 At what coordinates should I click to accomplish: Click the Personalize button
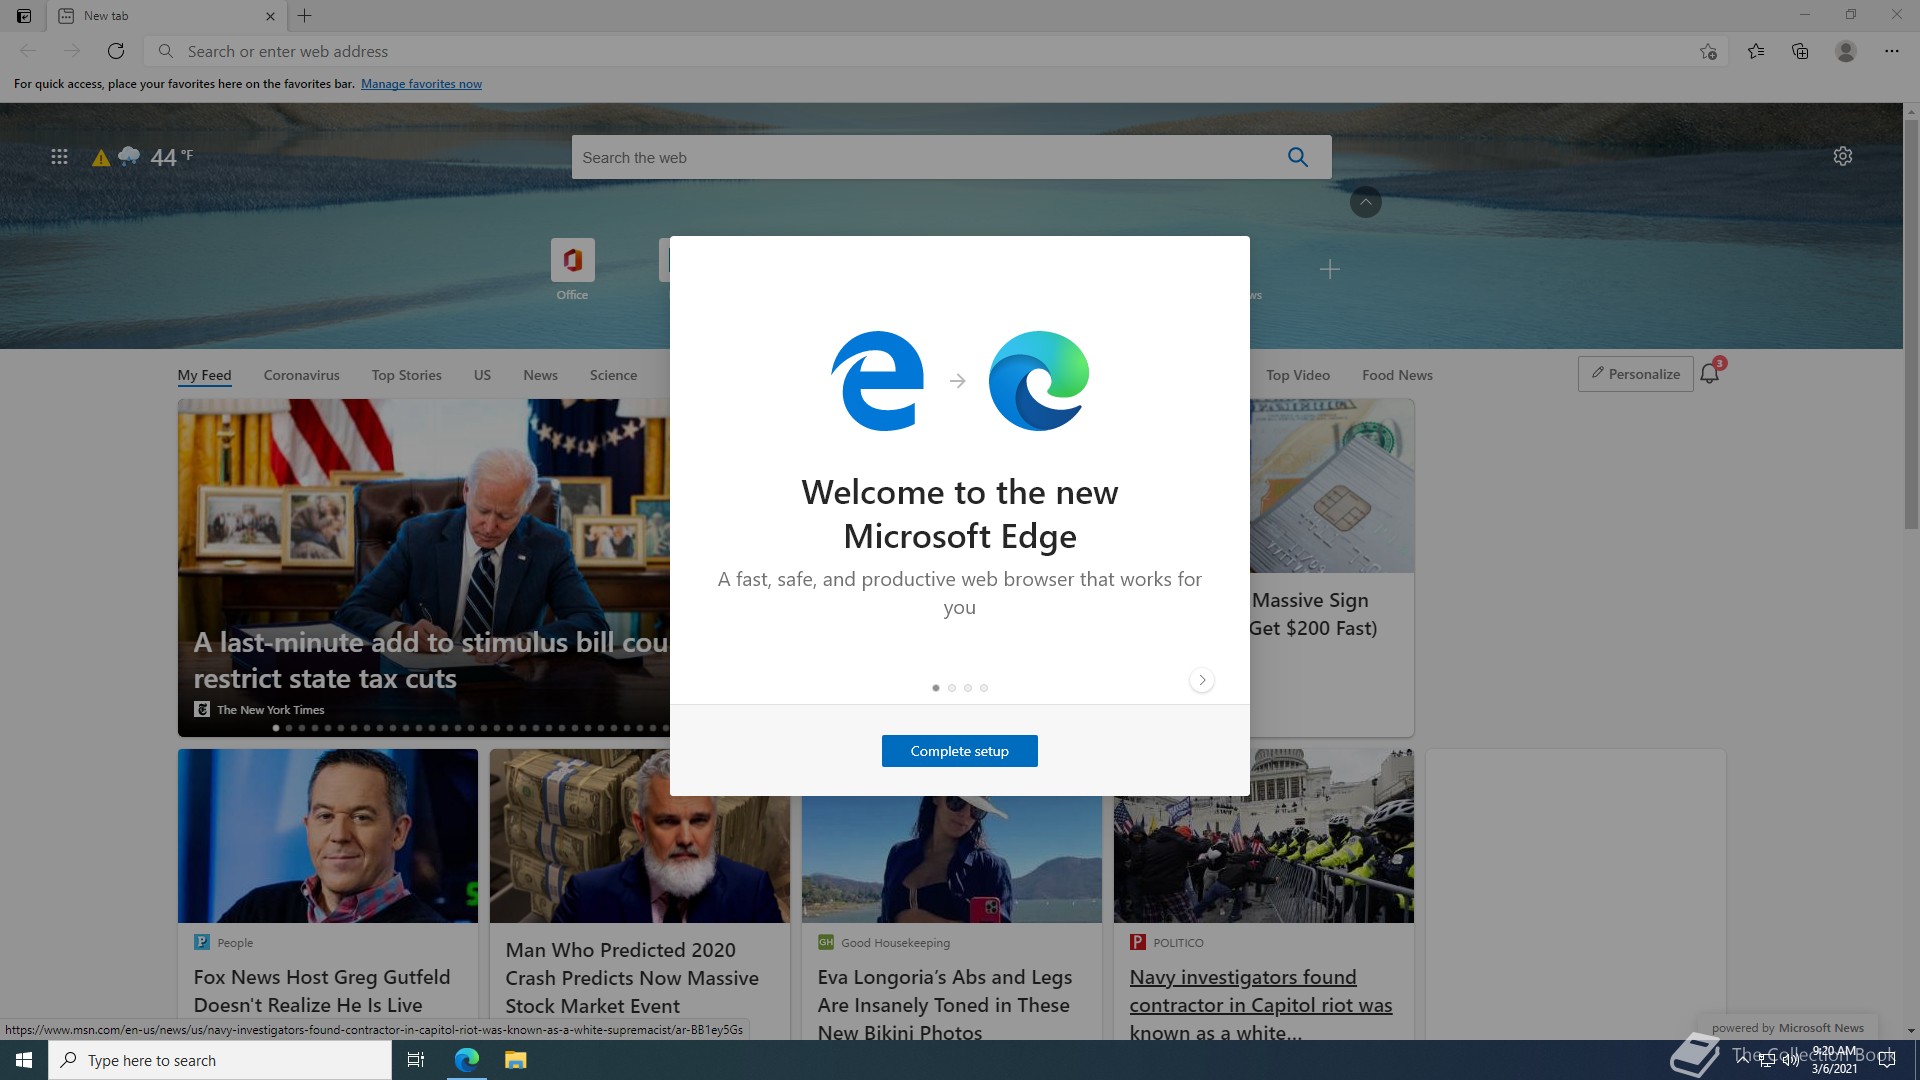(1636, 374)
